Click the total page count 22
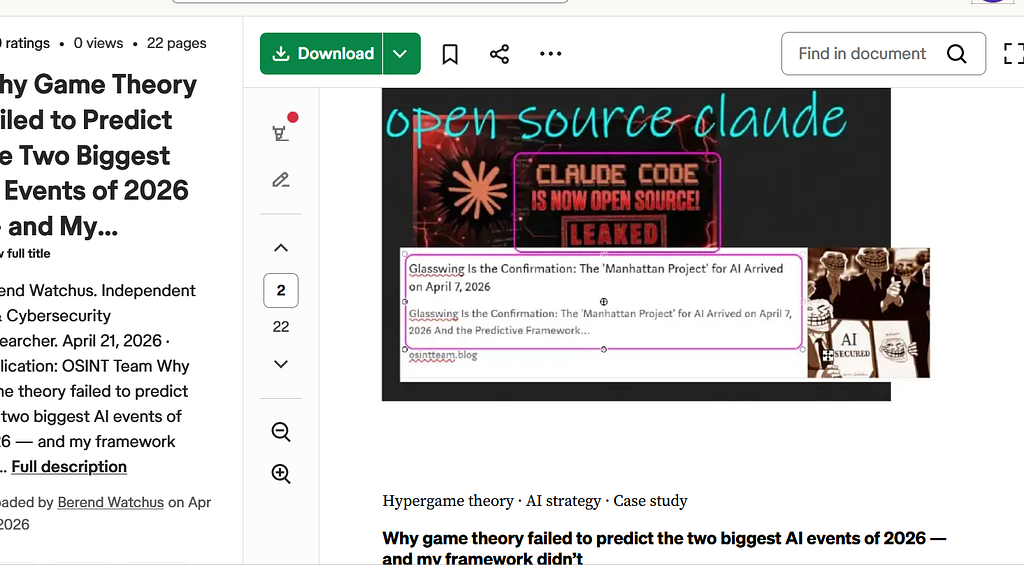Screen dimensions: 1024x565 point(281,327)
